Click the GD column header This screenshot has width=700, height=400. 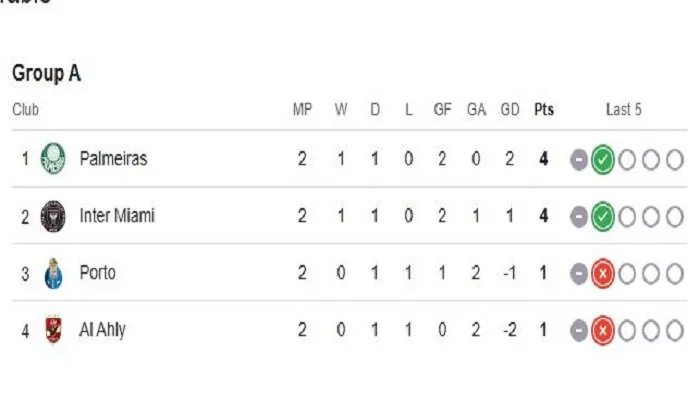(510, 109)
